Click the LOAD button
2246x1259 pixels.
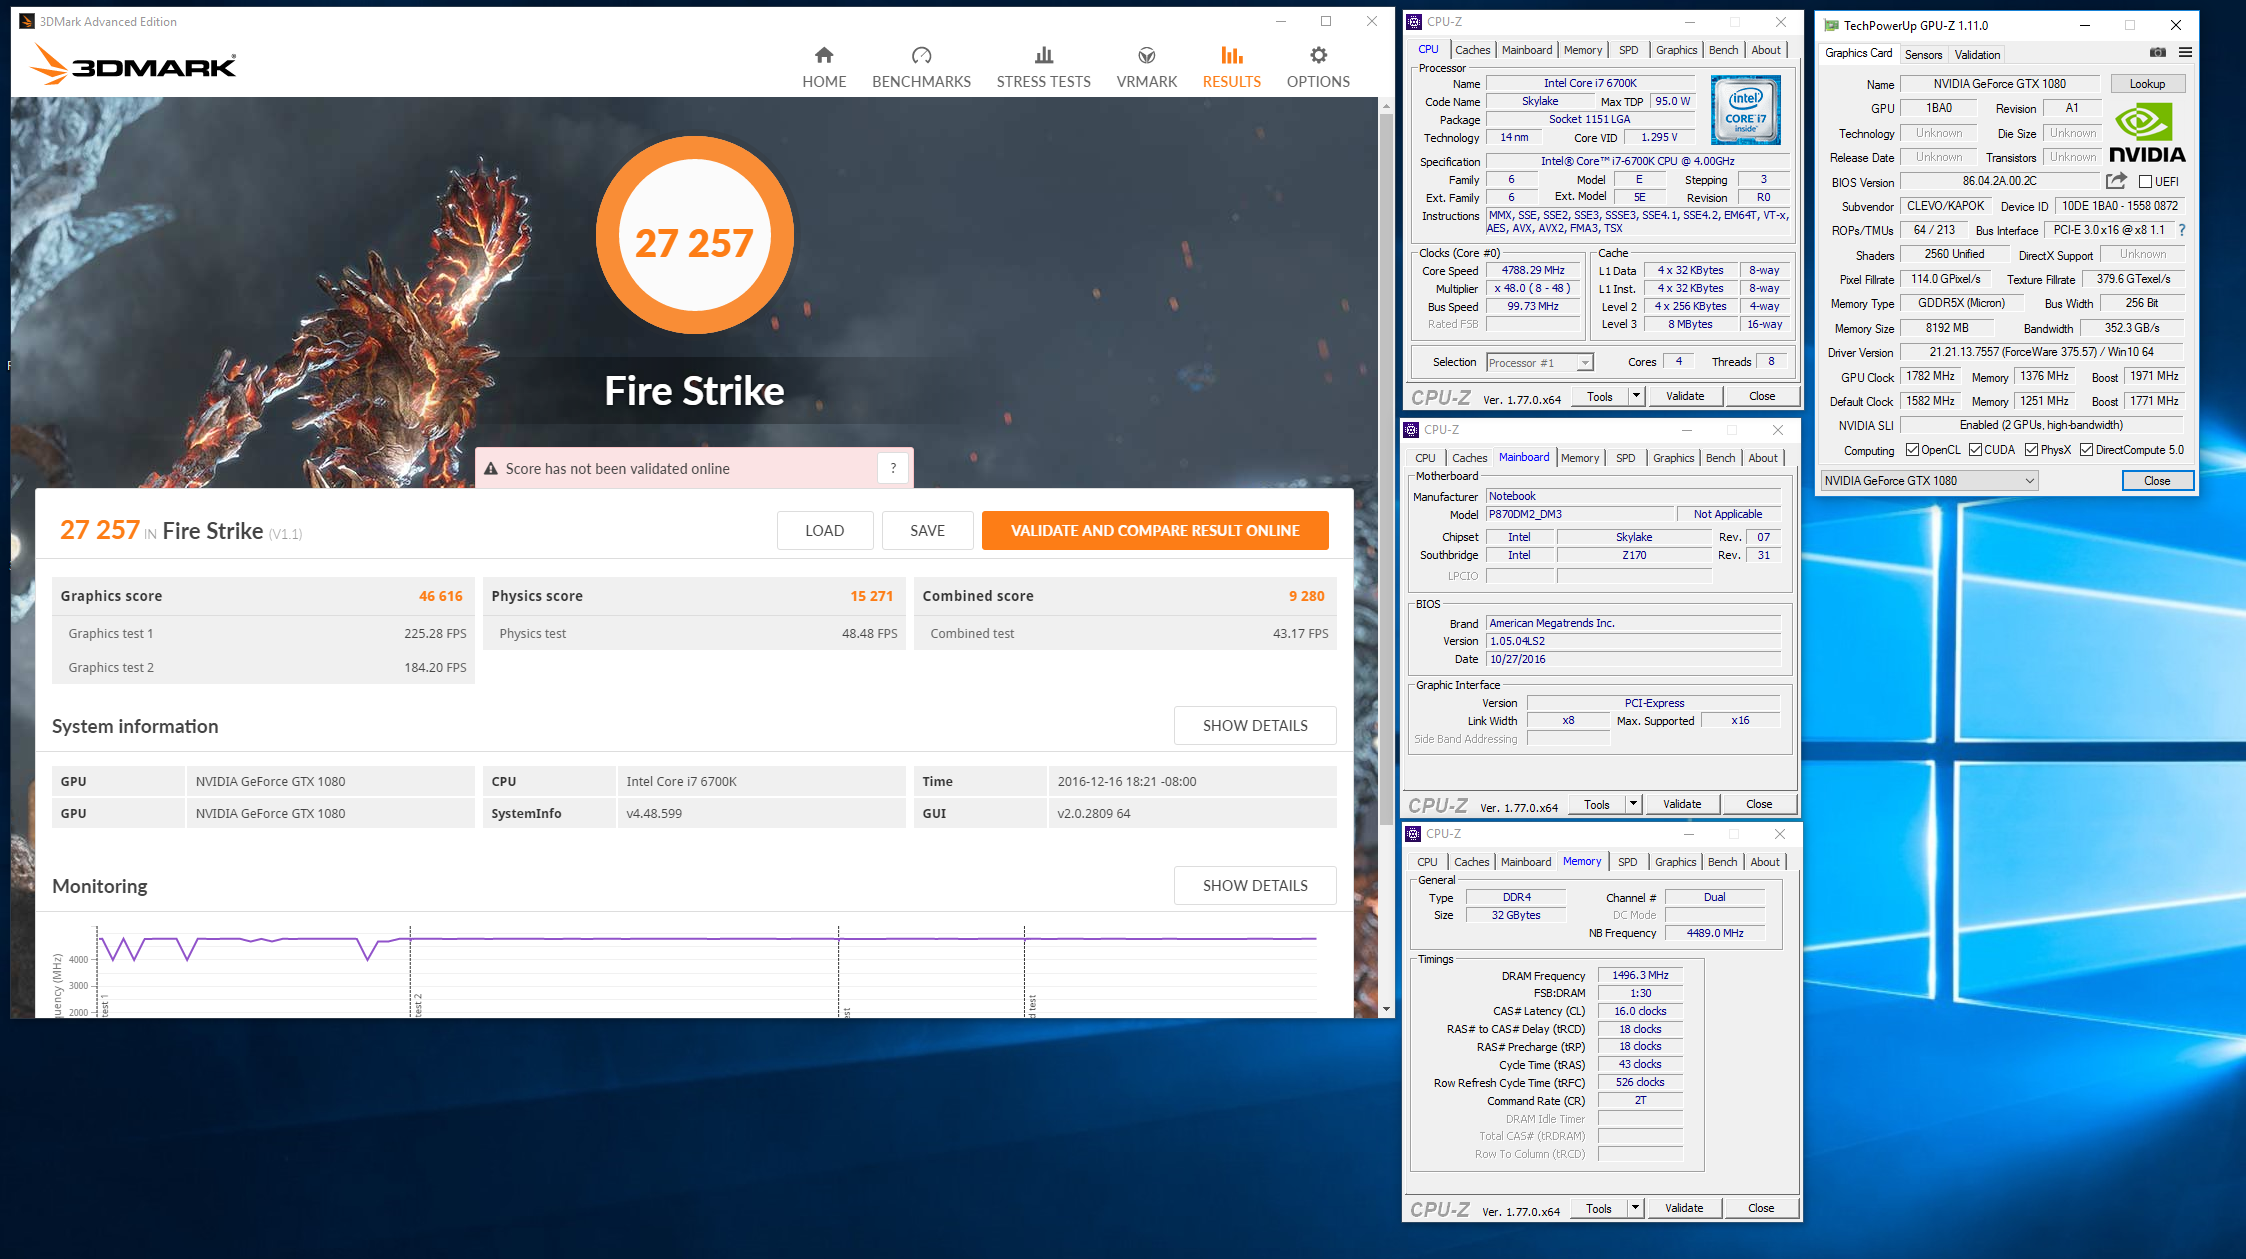tap(824, 531)
